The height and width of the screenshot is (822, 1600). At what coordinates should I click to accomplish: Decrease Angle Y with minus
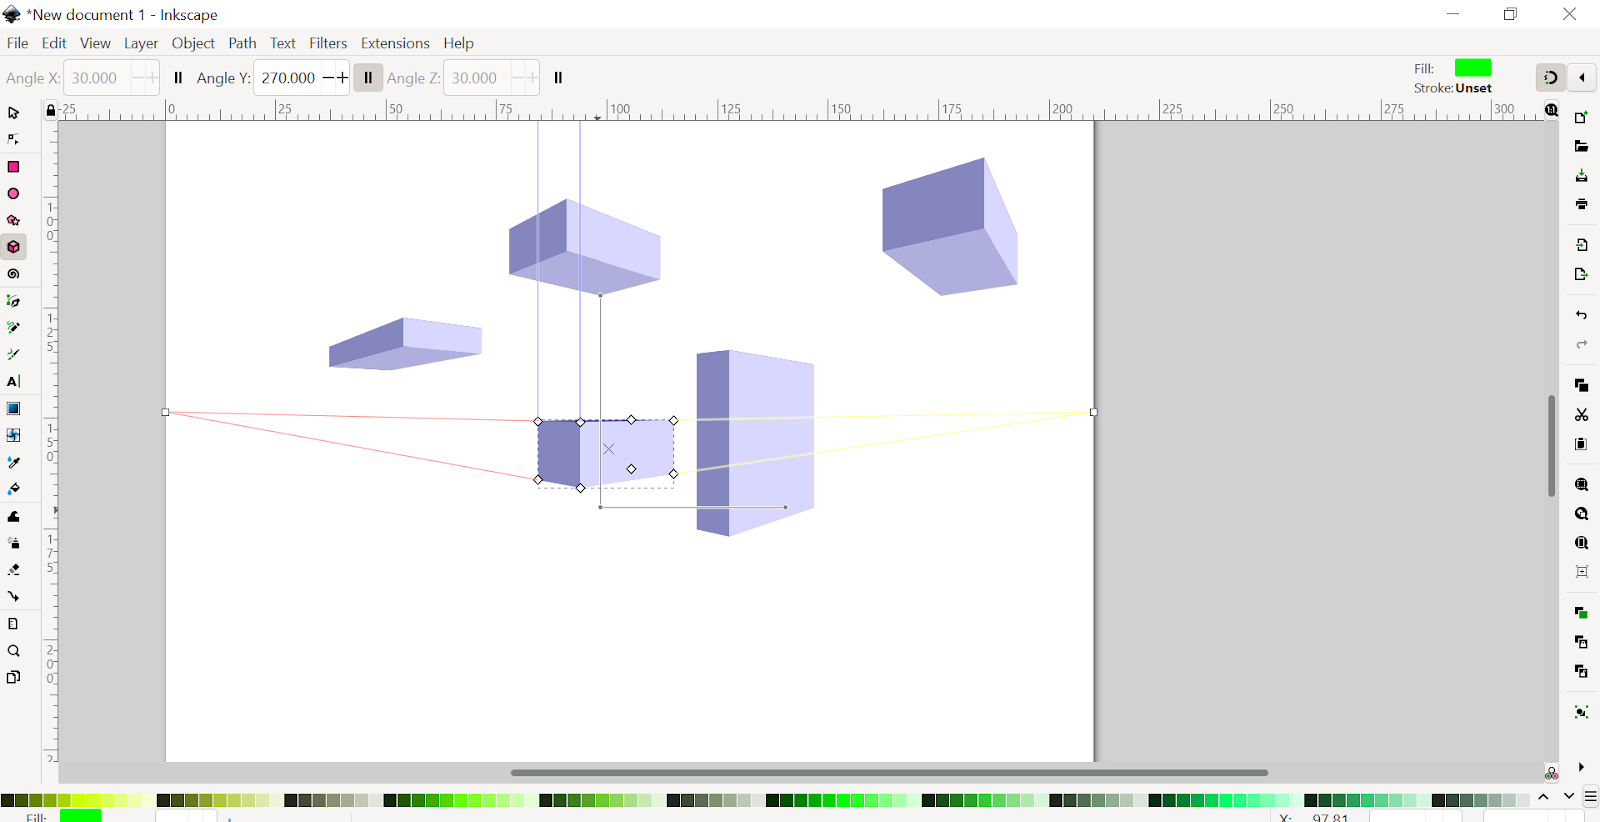point(328,78)
